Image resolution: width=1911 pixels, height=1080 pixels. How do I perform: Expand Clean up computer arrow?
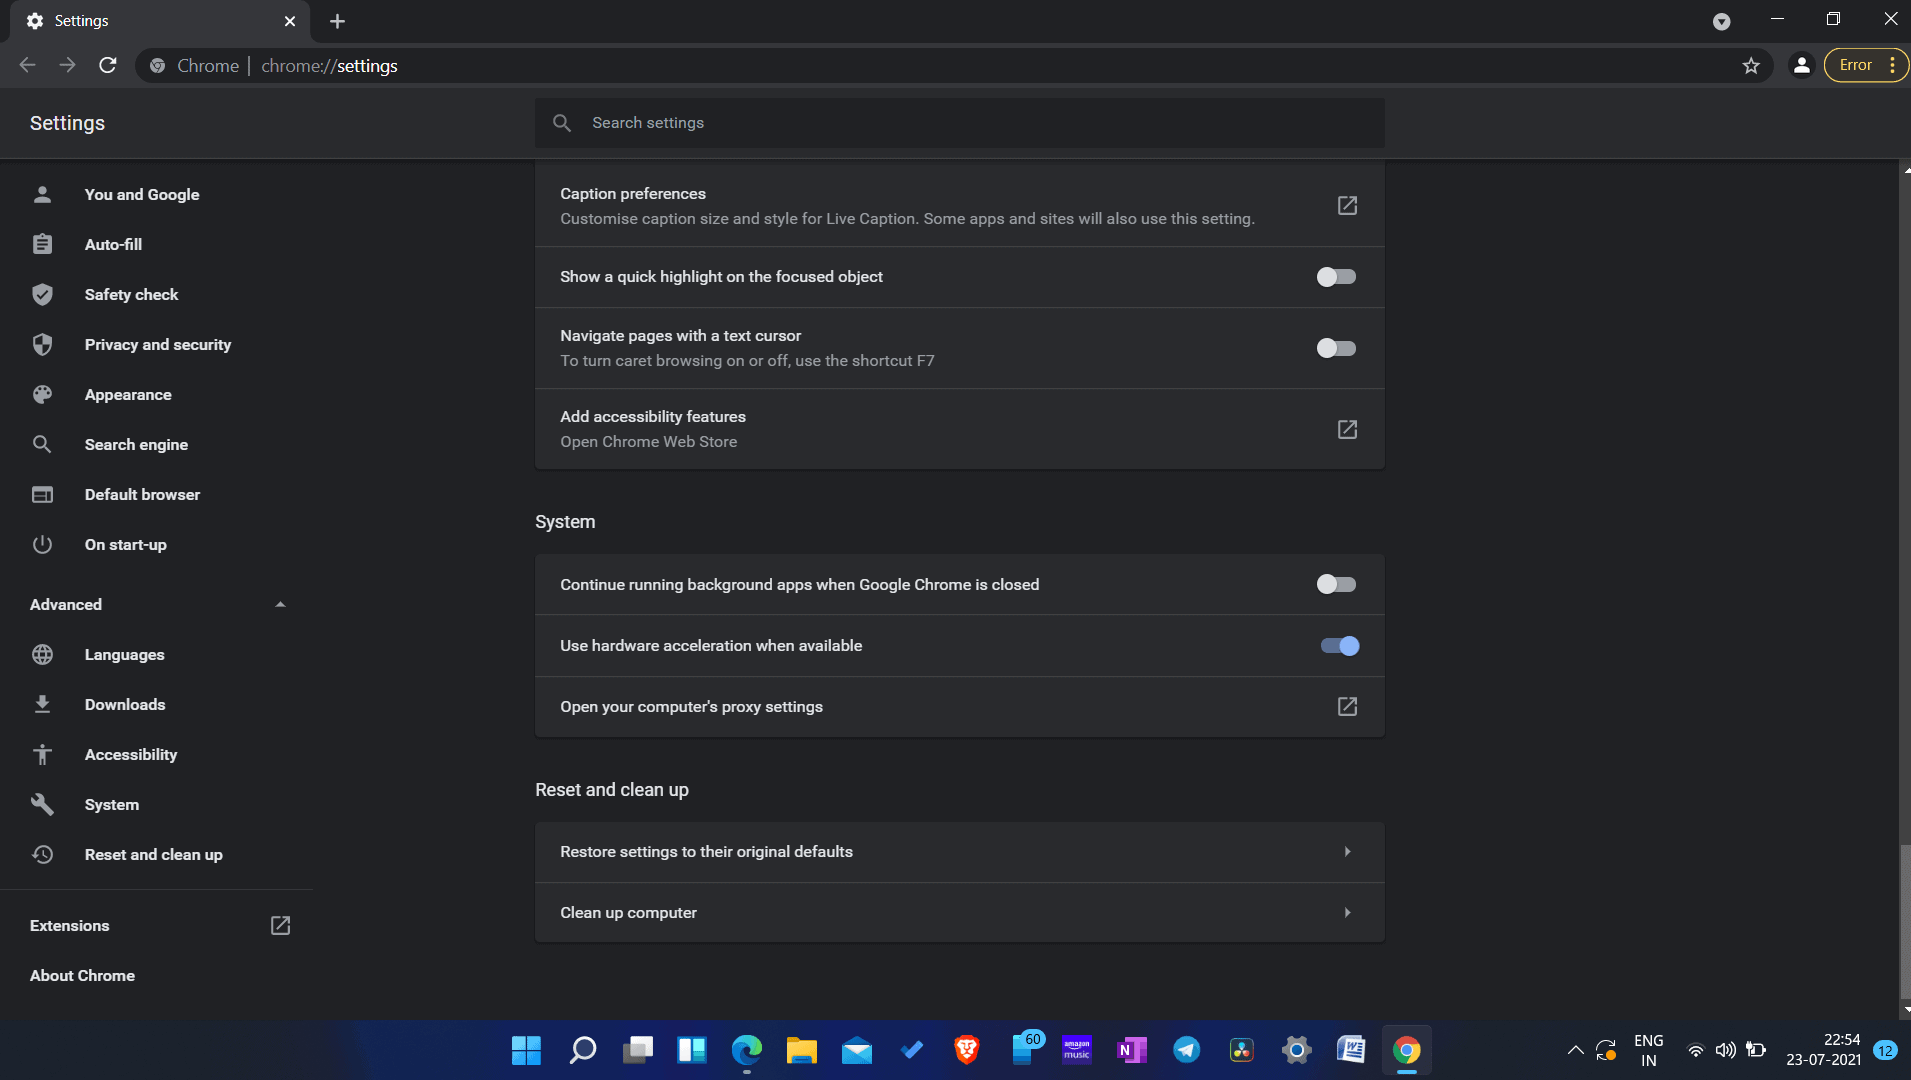coord(1347,913)
